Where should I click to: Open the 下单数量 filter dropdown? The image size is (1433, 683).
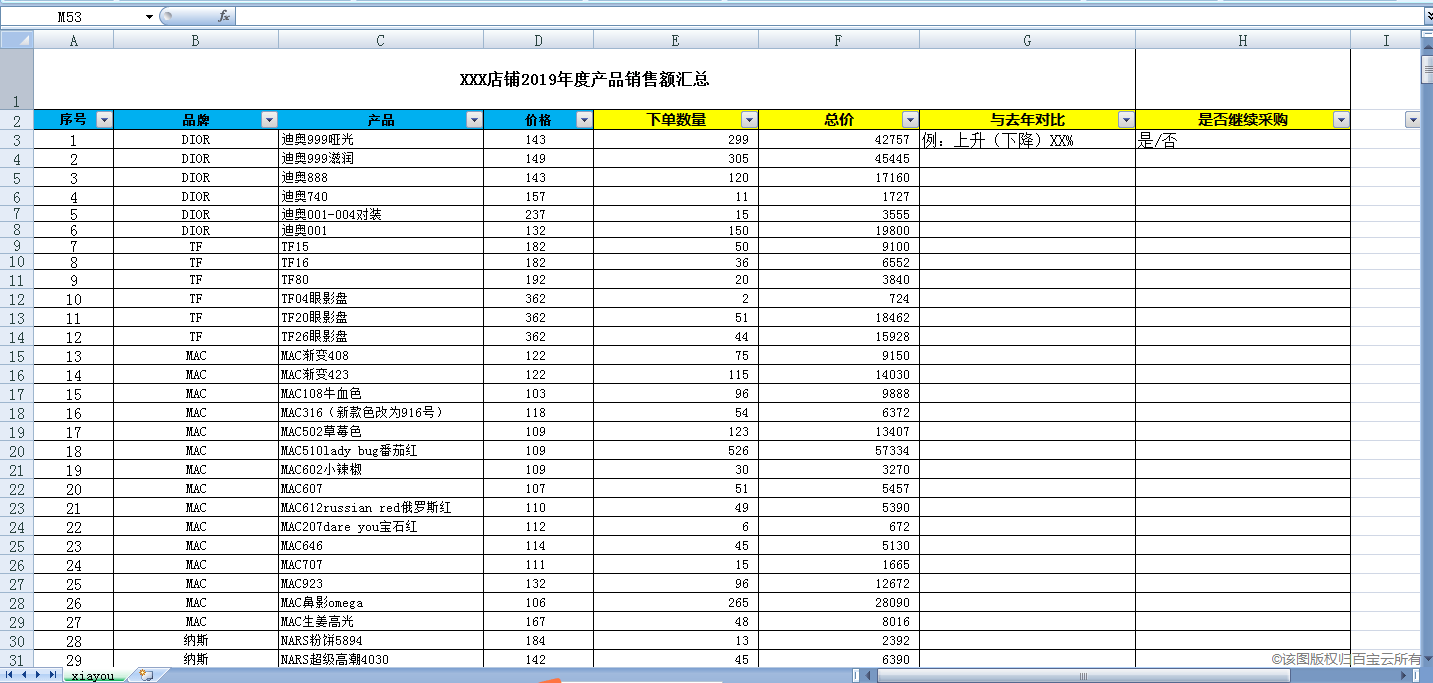(x=748, y=120)
